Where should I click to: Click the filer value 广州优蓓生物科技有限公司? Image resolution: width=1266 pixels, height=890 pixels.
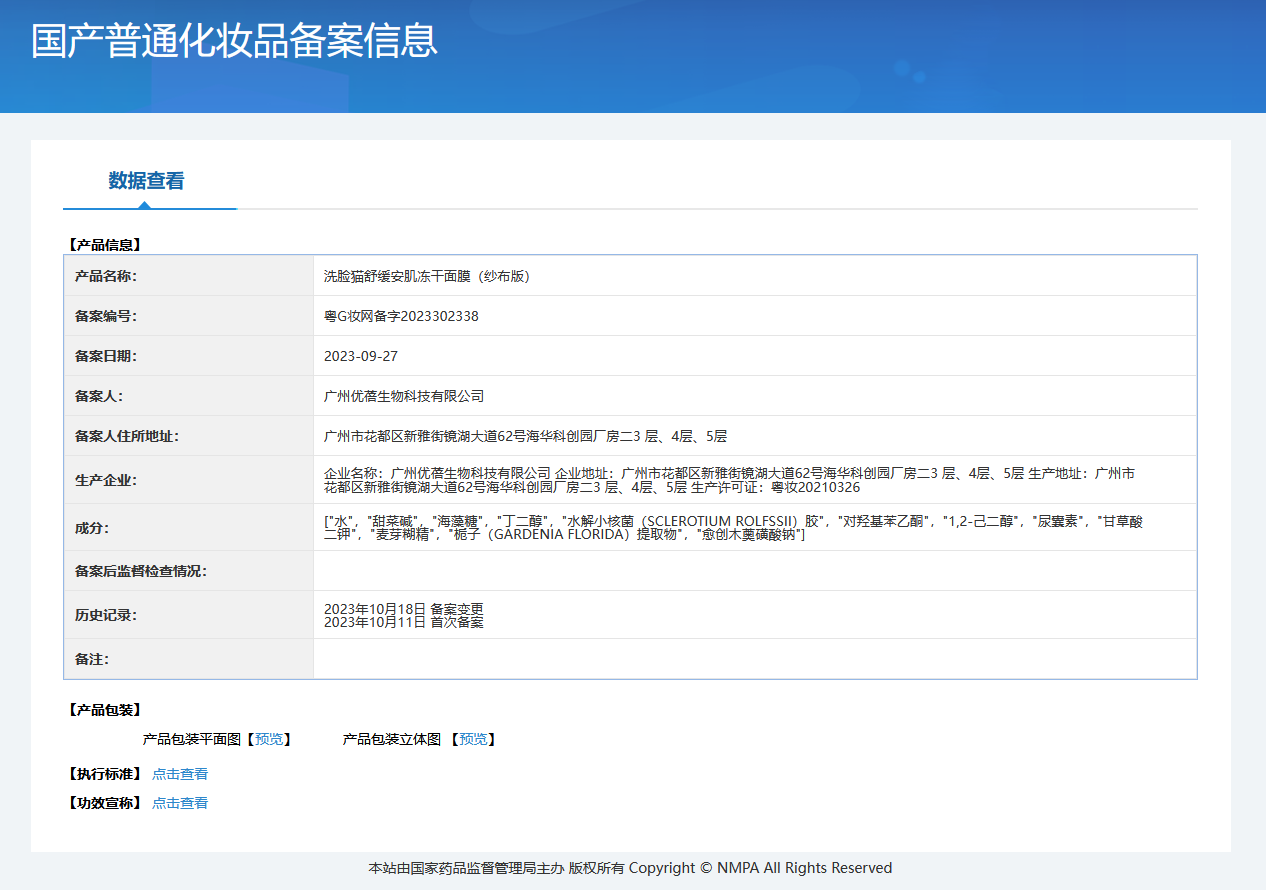tap(404, 396)
